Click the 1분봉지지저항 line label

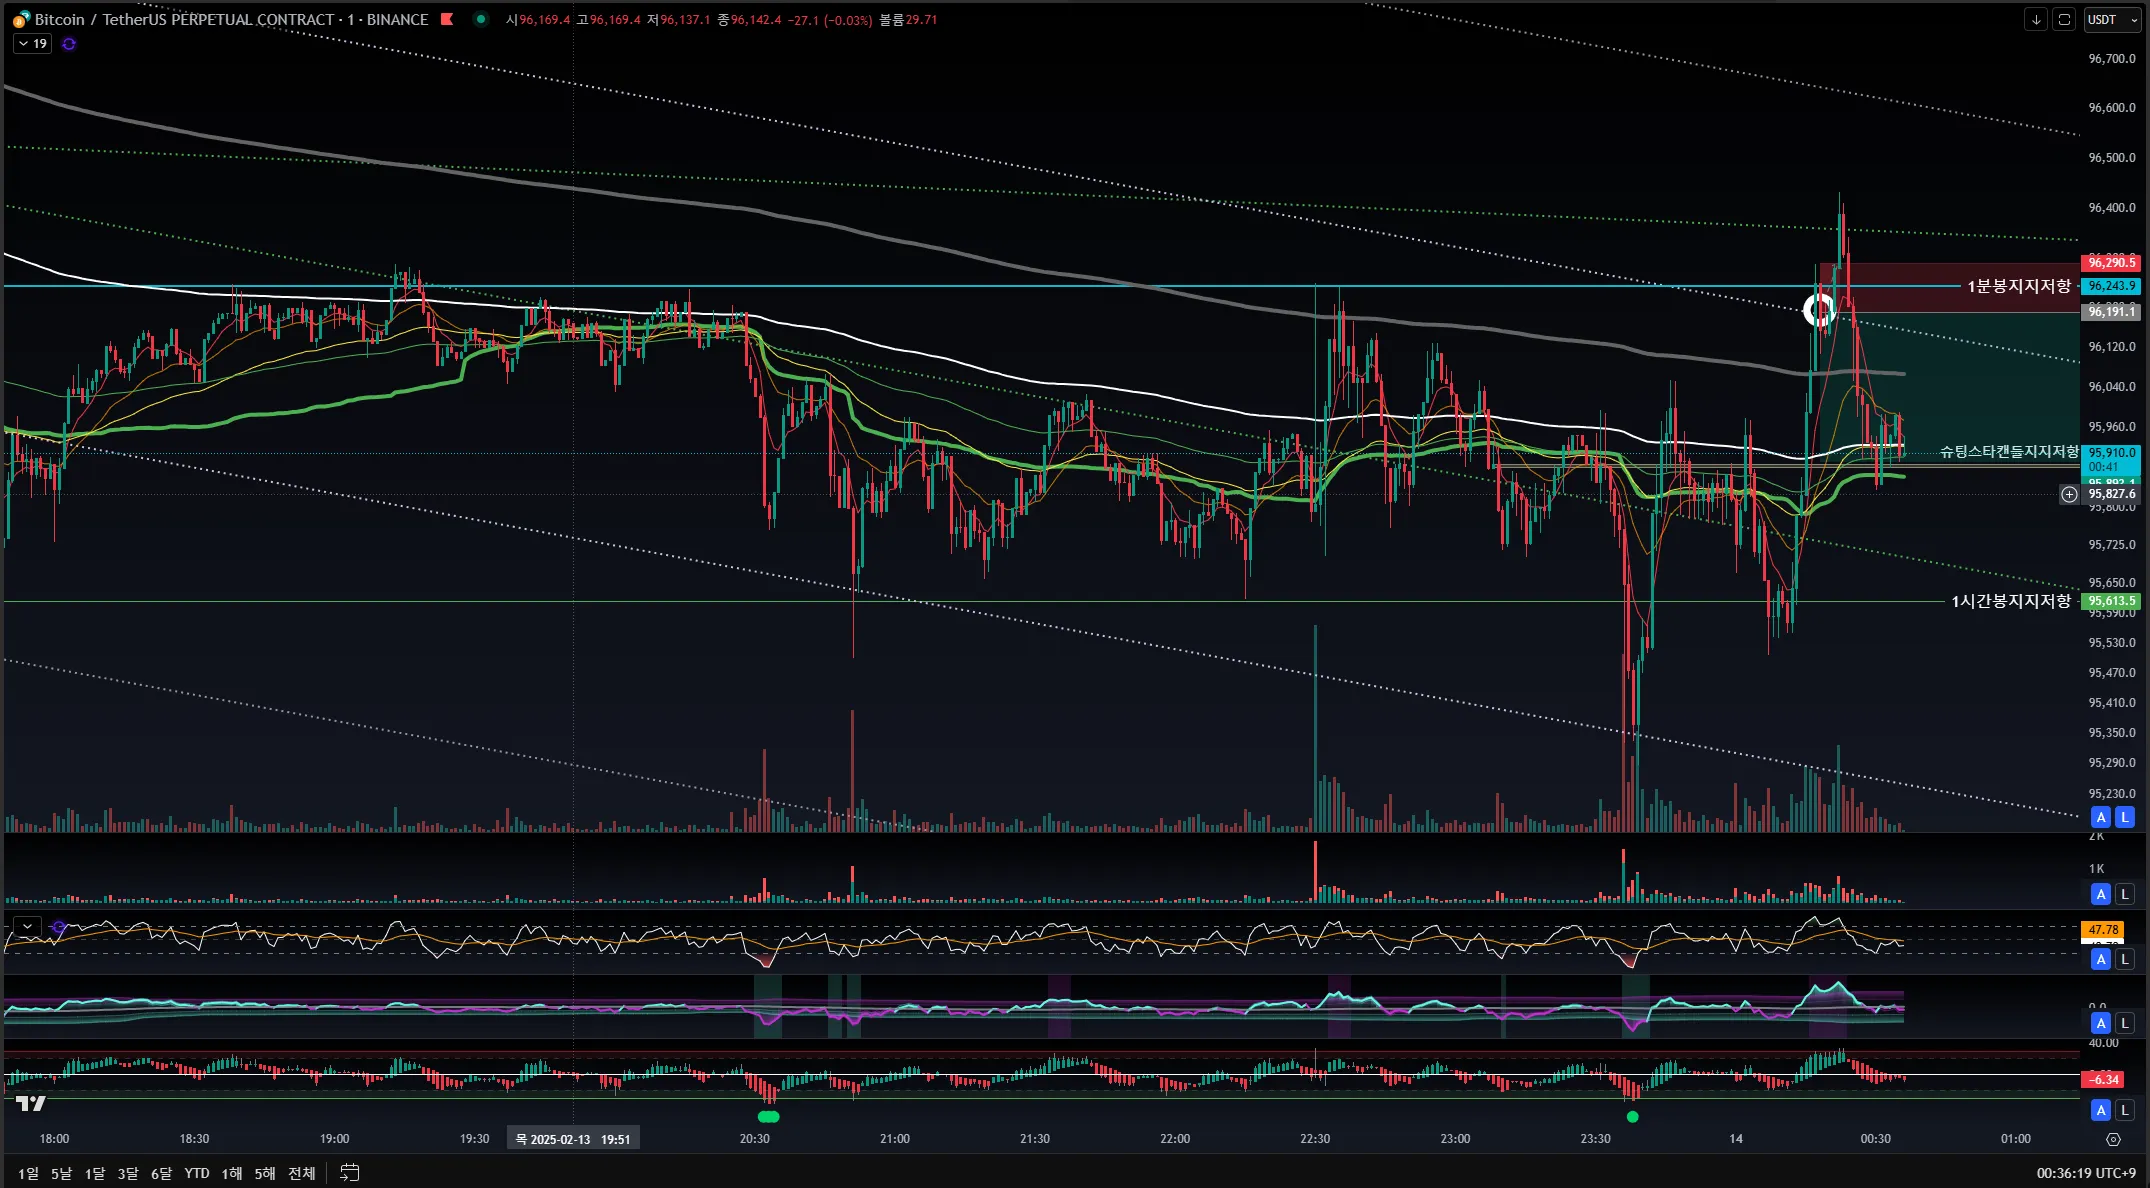pyautogui.click(x=2019, y=287)
